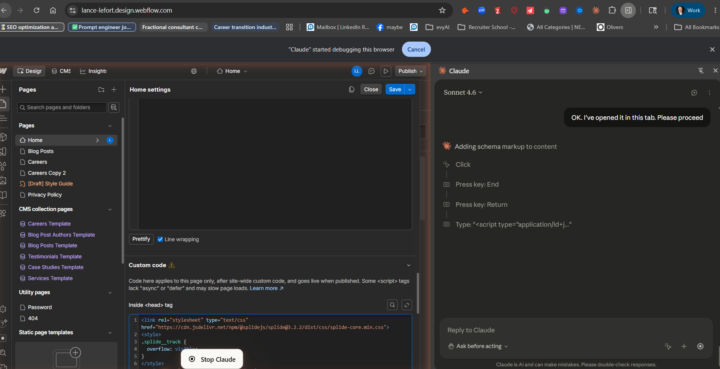Screen dimensions: 720x369
Task: Open the All Bookmarks folder
Action: 697,27
